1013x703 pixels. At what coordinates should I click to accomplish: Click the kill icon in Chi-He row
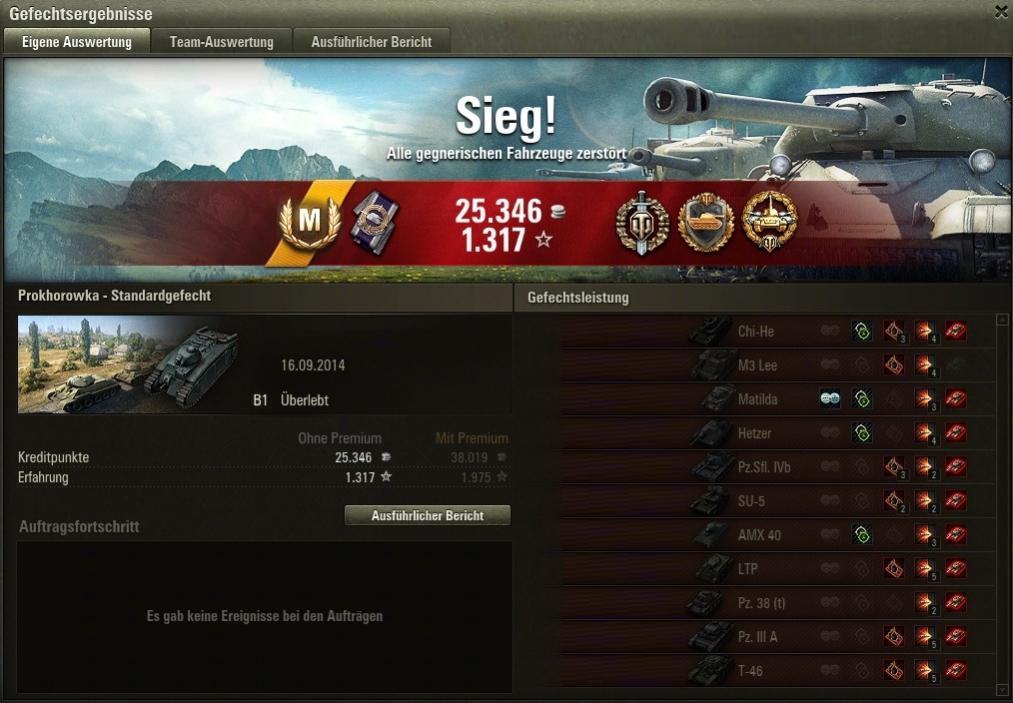956,331
